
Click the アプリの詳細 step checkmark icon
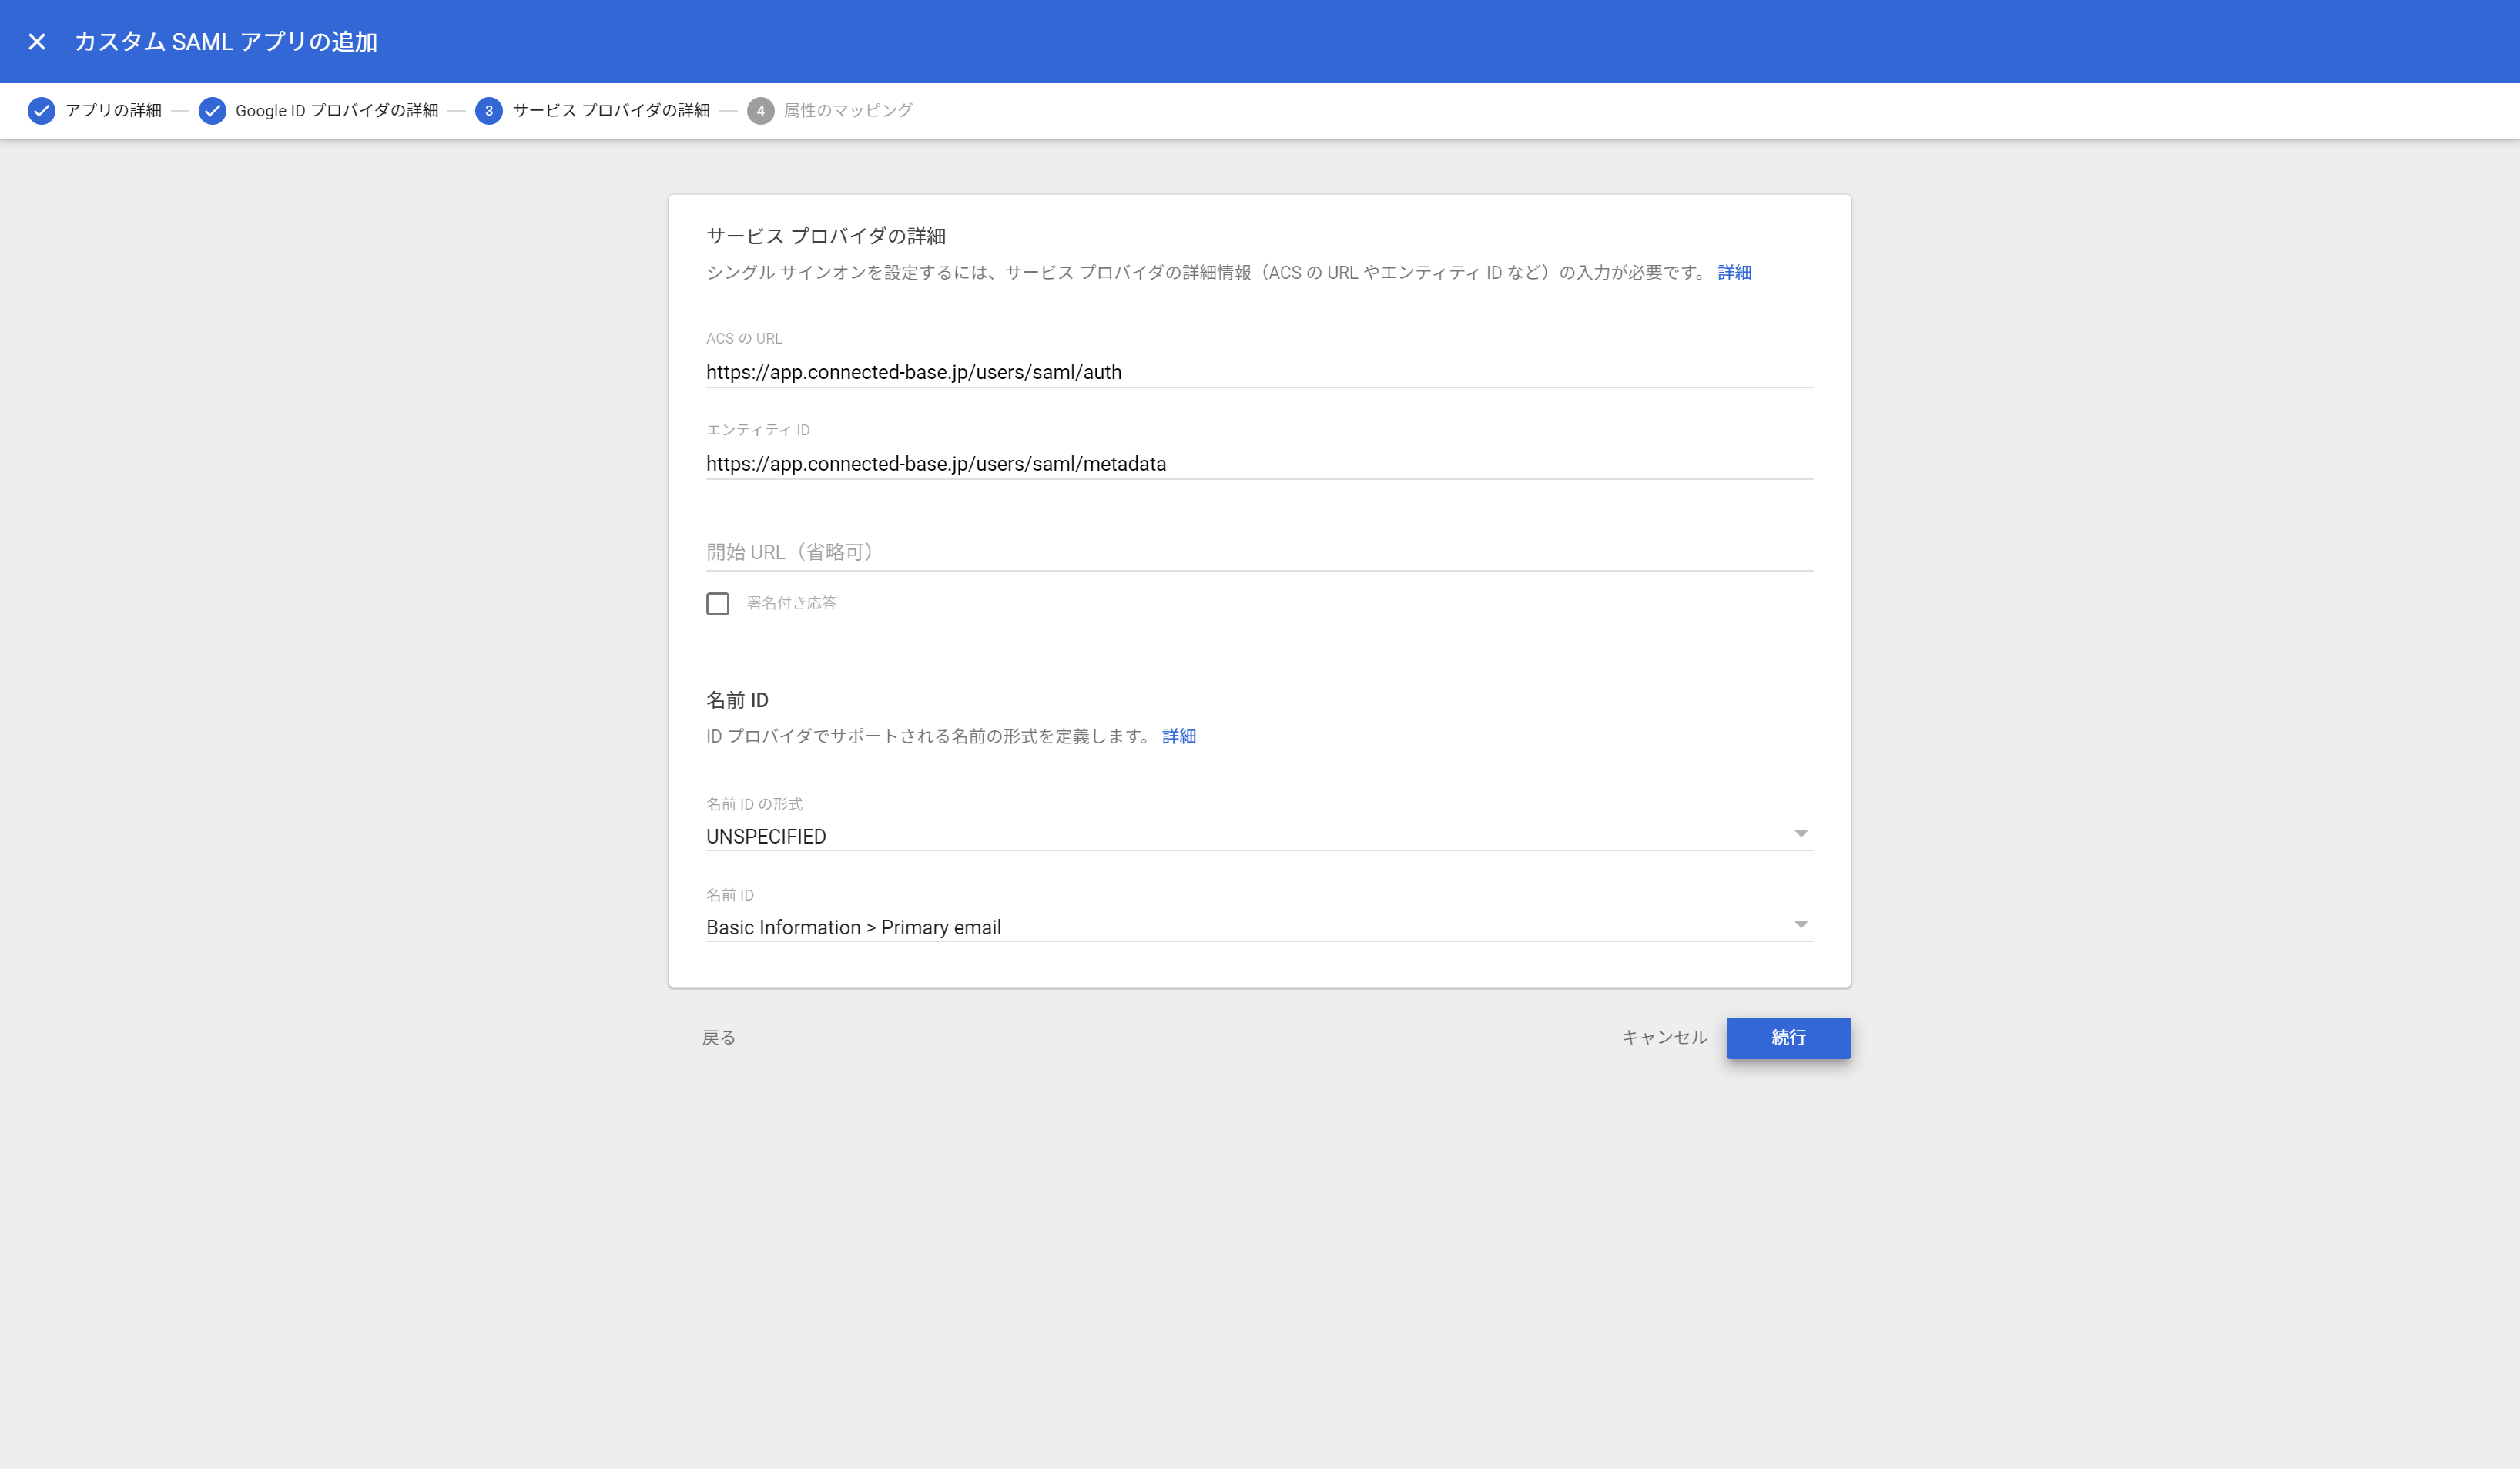pos(41,110)
